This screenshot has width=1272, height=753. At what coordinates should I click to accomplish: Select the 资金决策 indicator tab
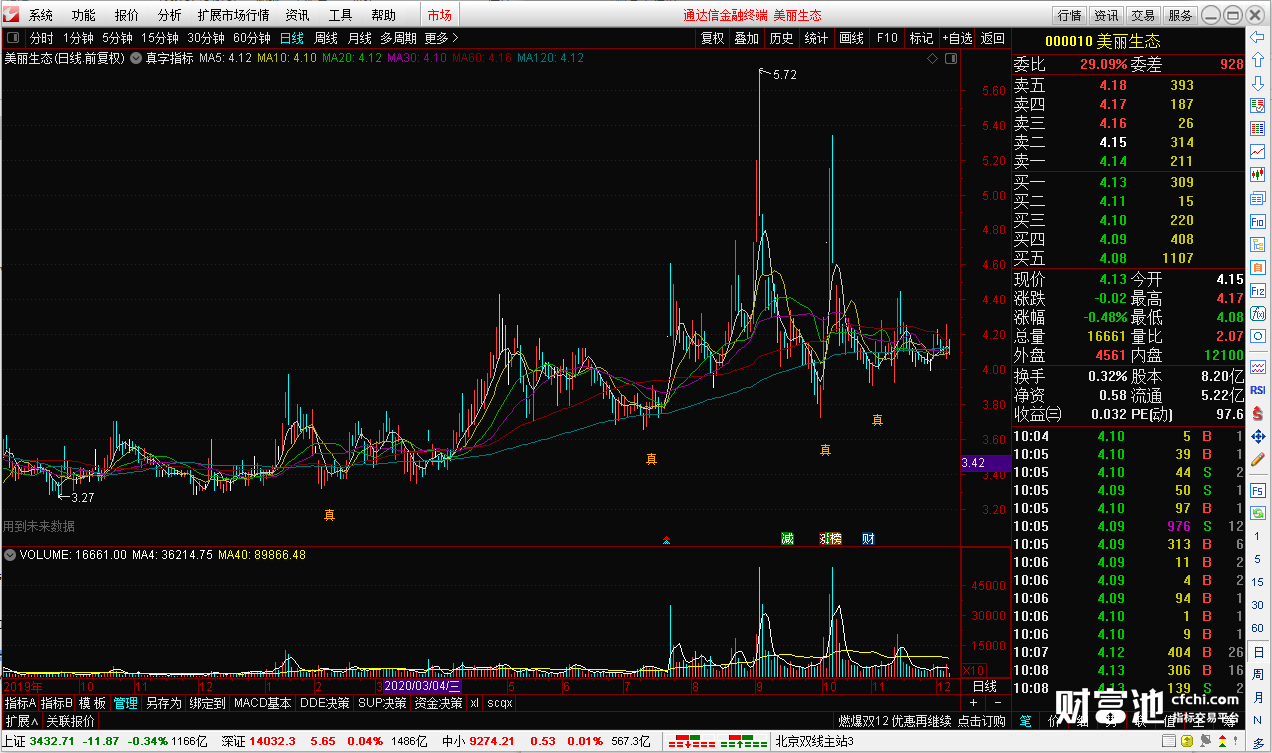(x=439, y=703)
